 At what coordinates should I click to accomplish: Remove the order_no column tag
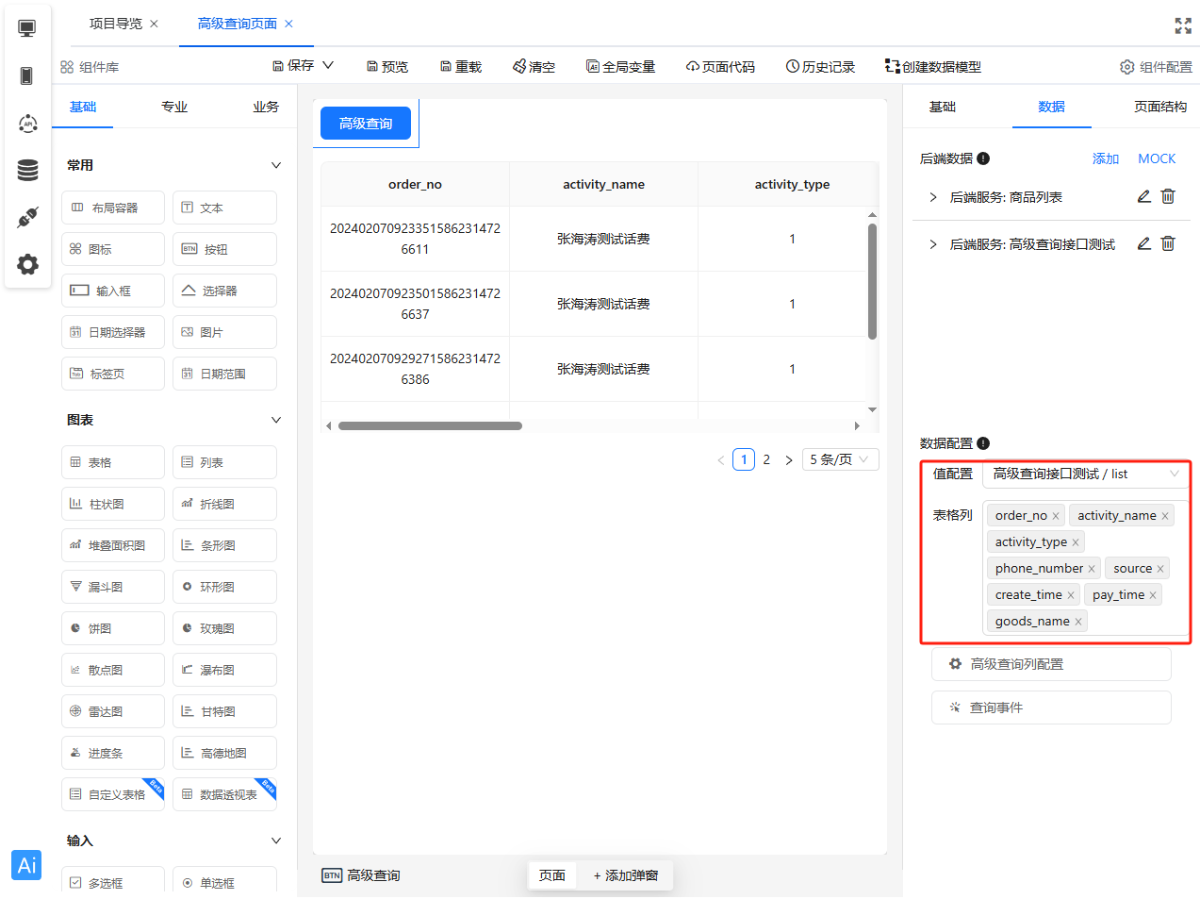(1056, 516)
